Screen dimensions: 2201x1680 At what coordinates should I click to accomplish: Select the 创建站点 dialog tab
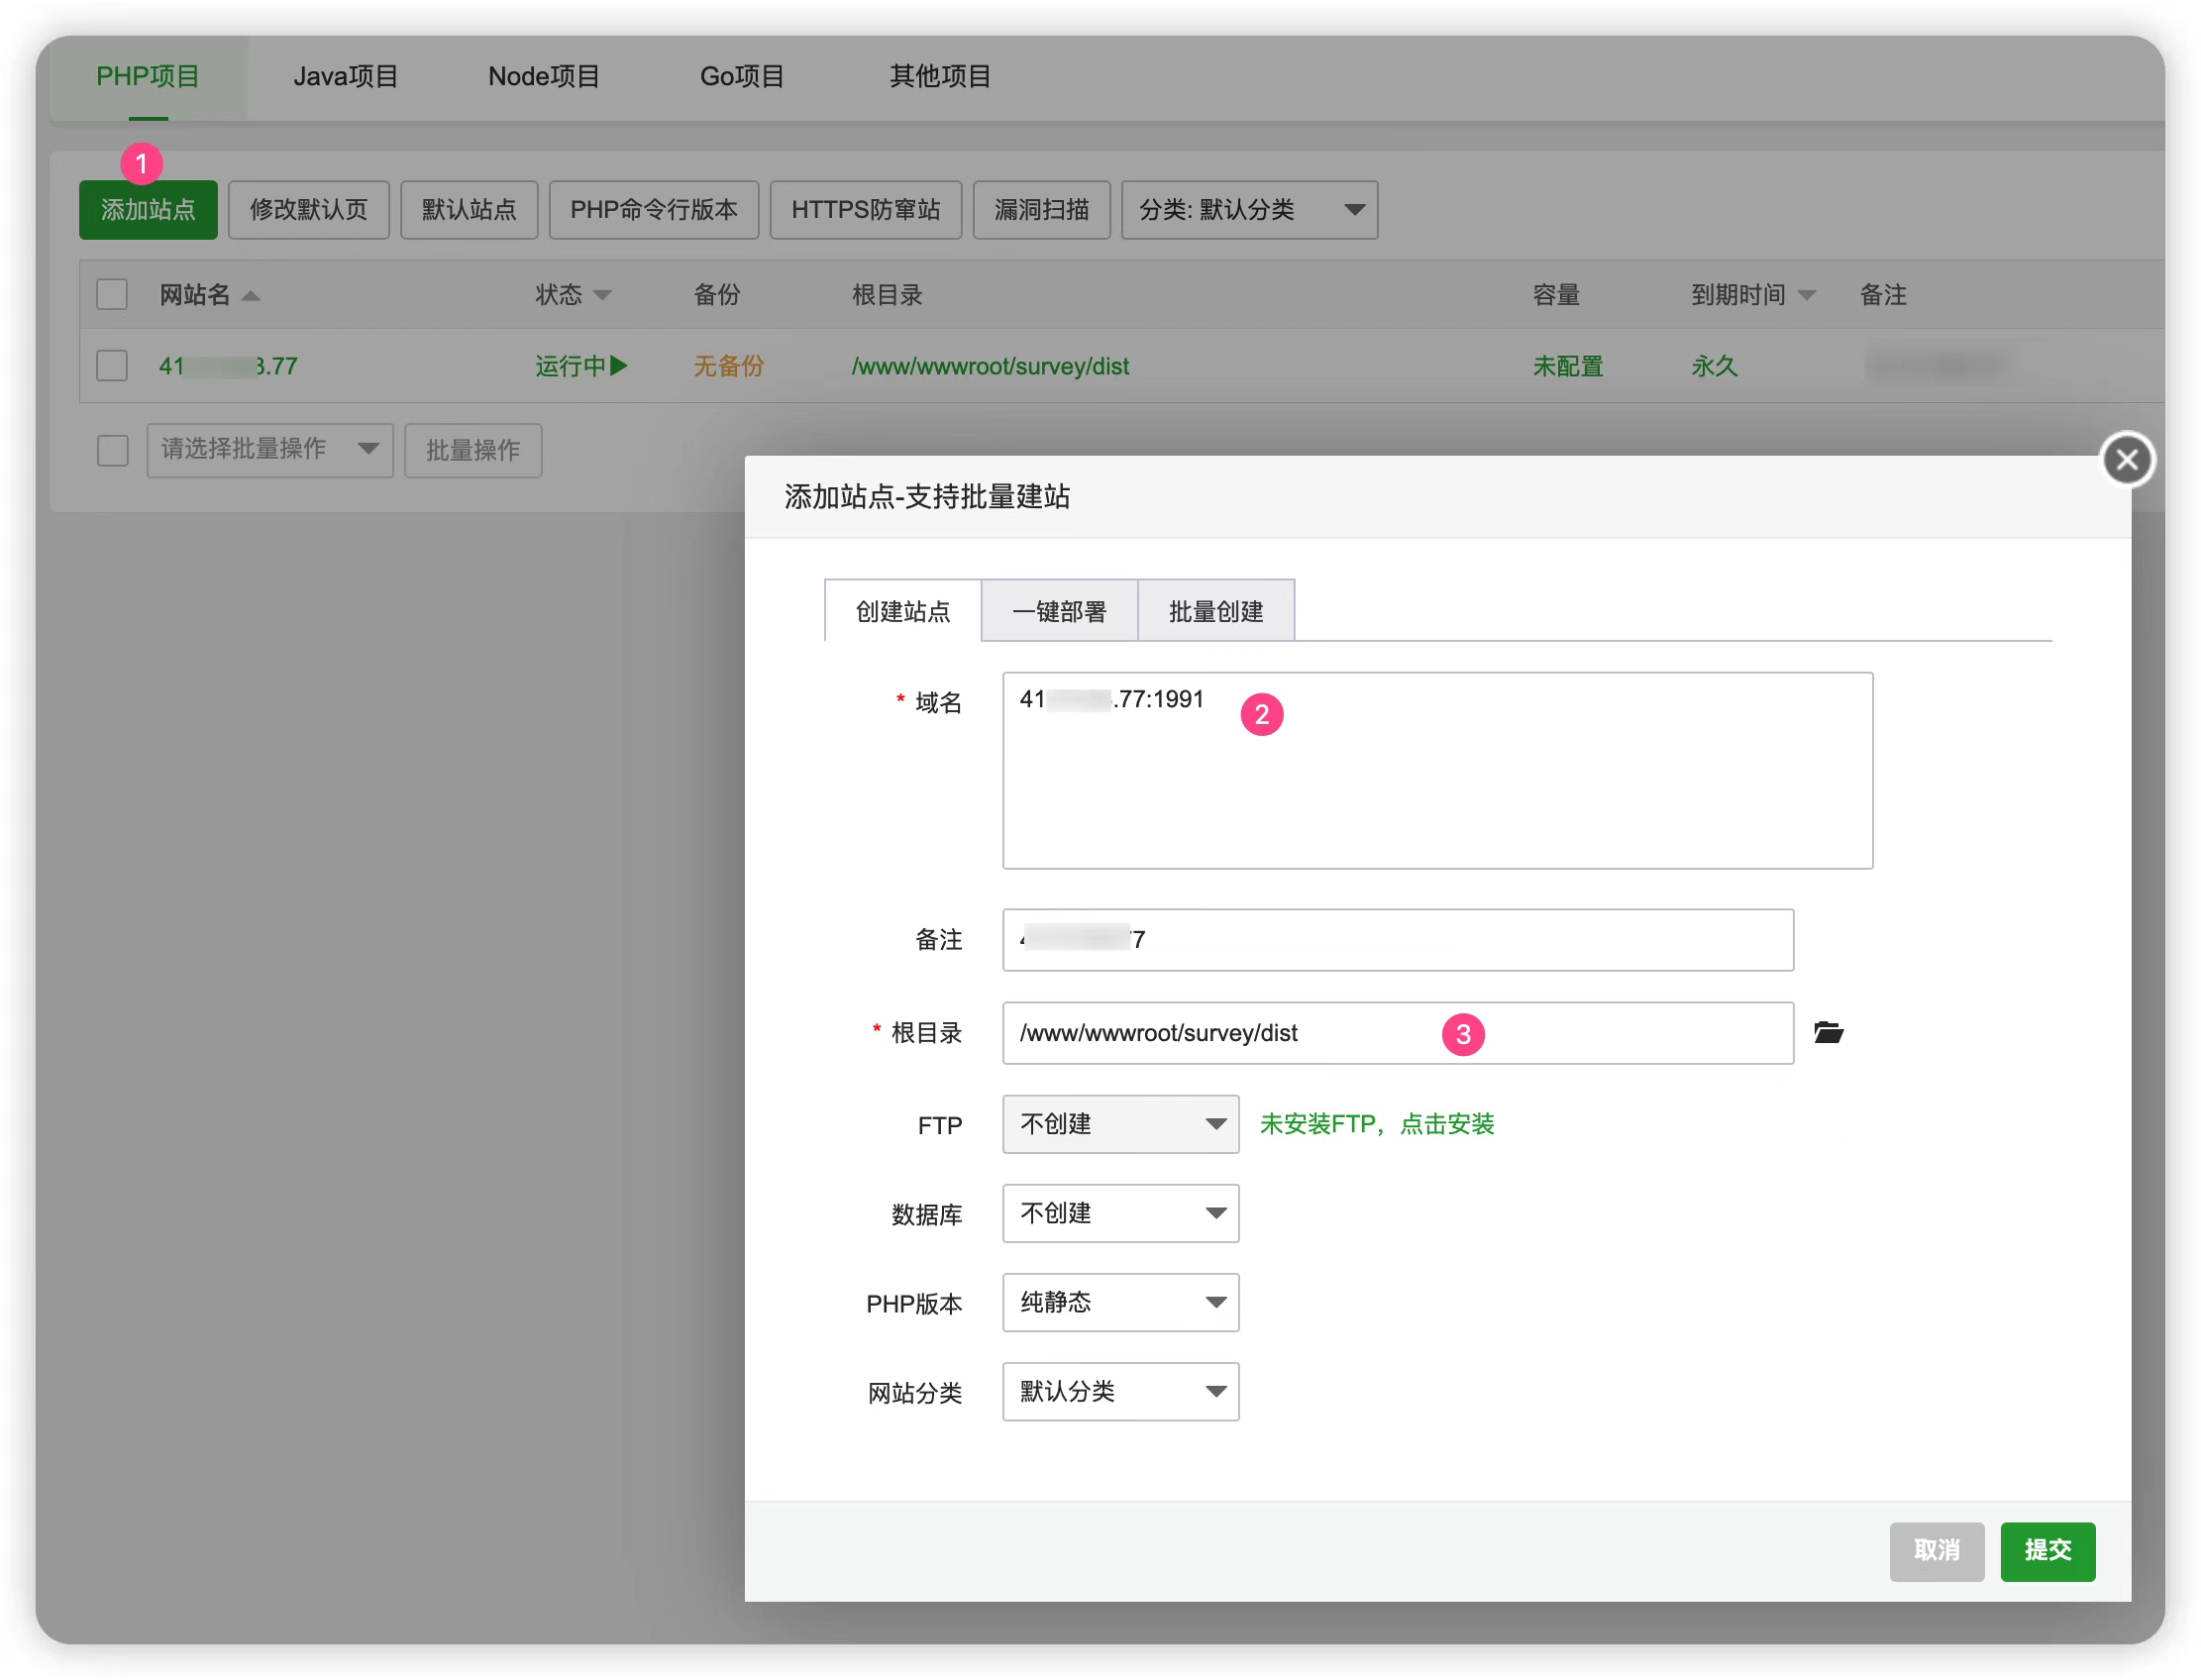[902, 611]
